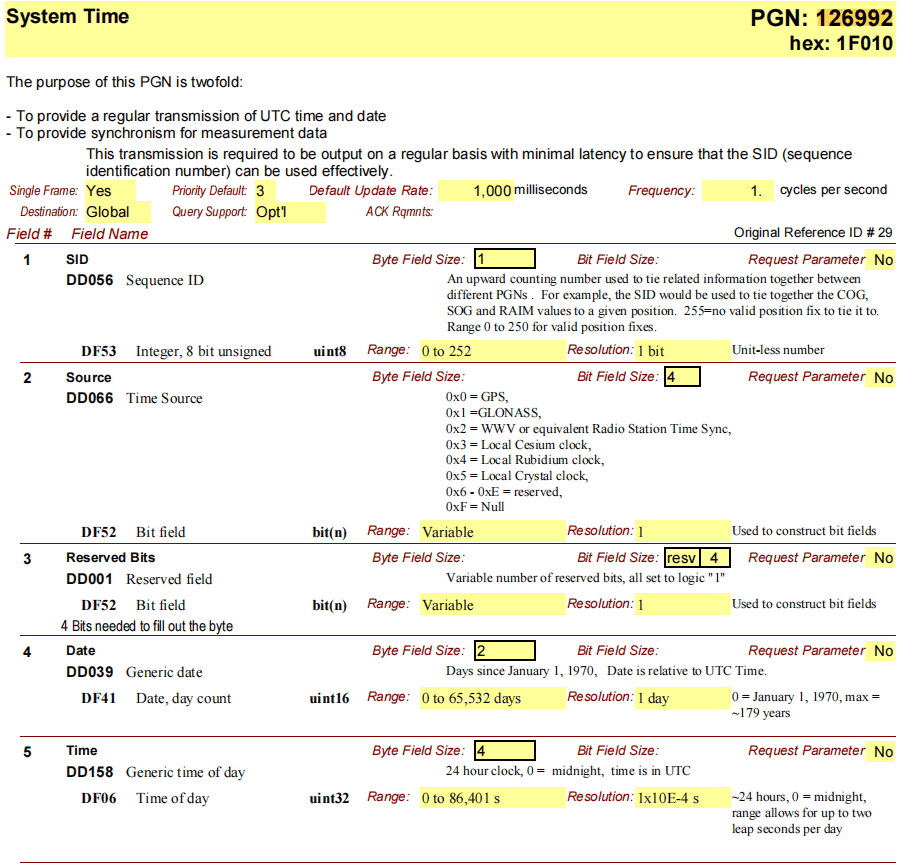
Task: Click the Query Support Opt'l field
Action: 289,212
